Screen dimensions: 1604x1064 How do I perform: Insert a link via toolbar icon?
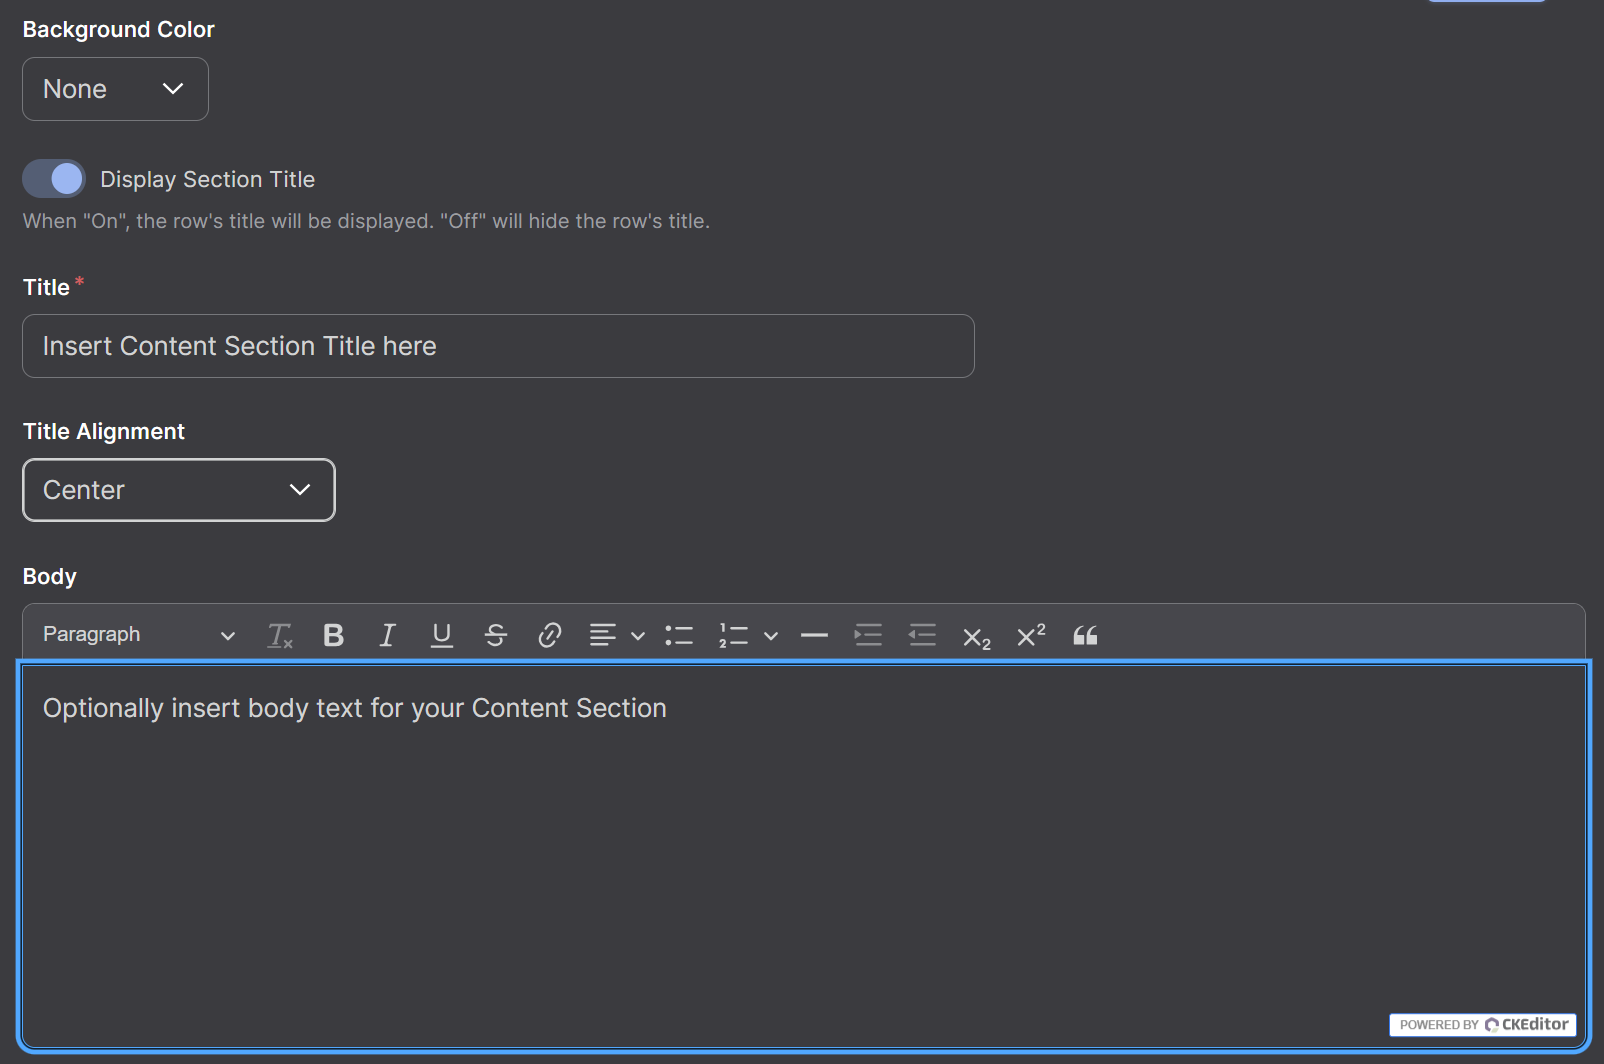pos(549,635)
